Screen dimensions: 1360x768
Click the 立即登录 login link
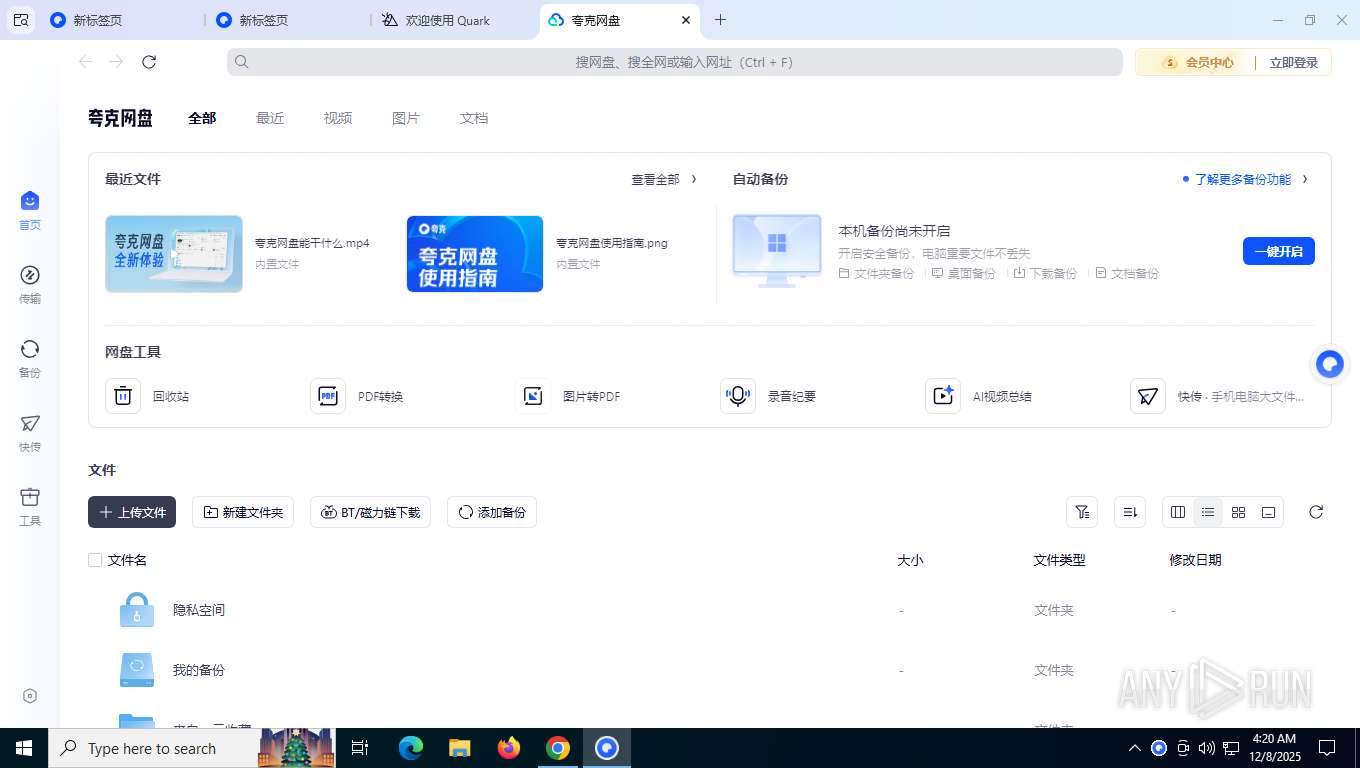tap(1294, 62)
